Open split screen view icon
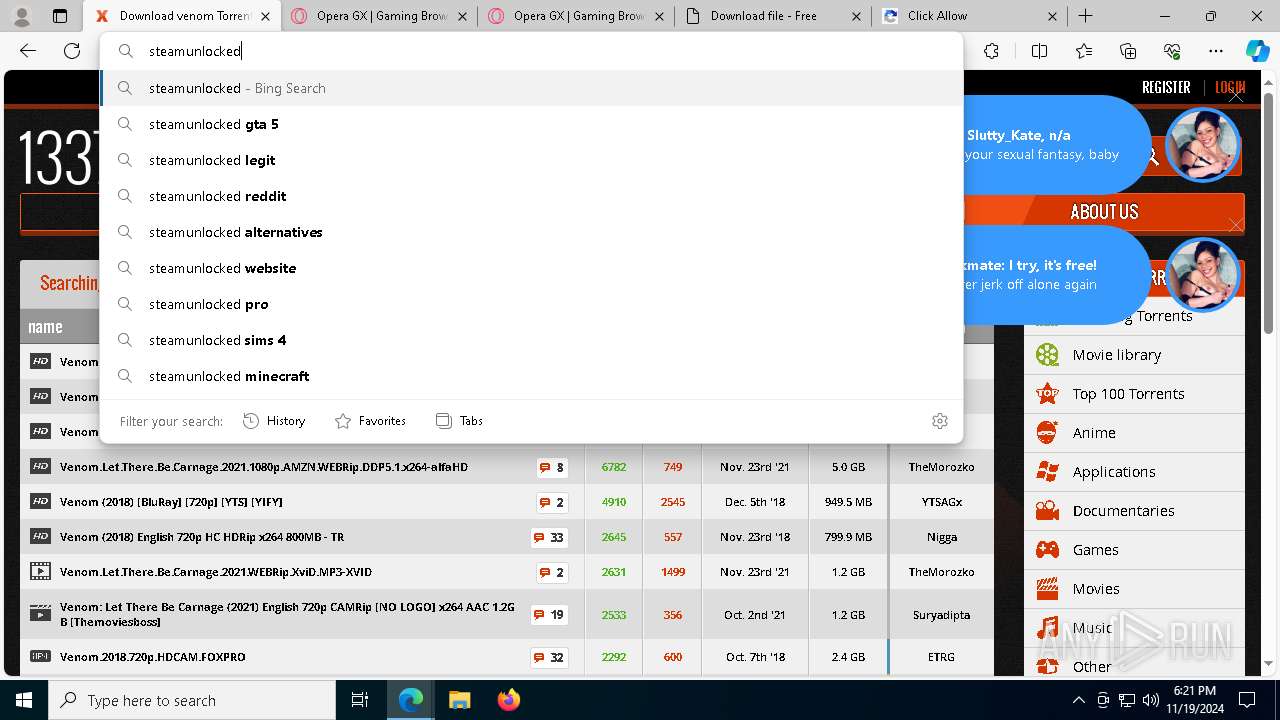 [1039, 51]
